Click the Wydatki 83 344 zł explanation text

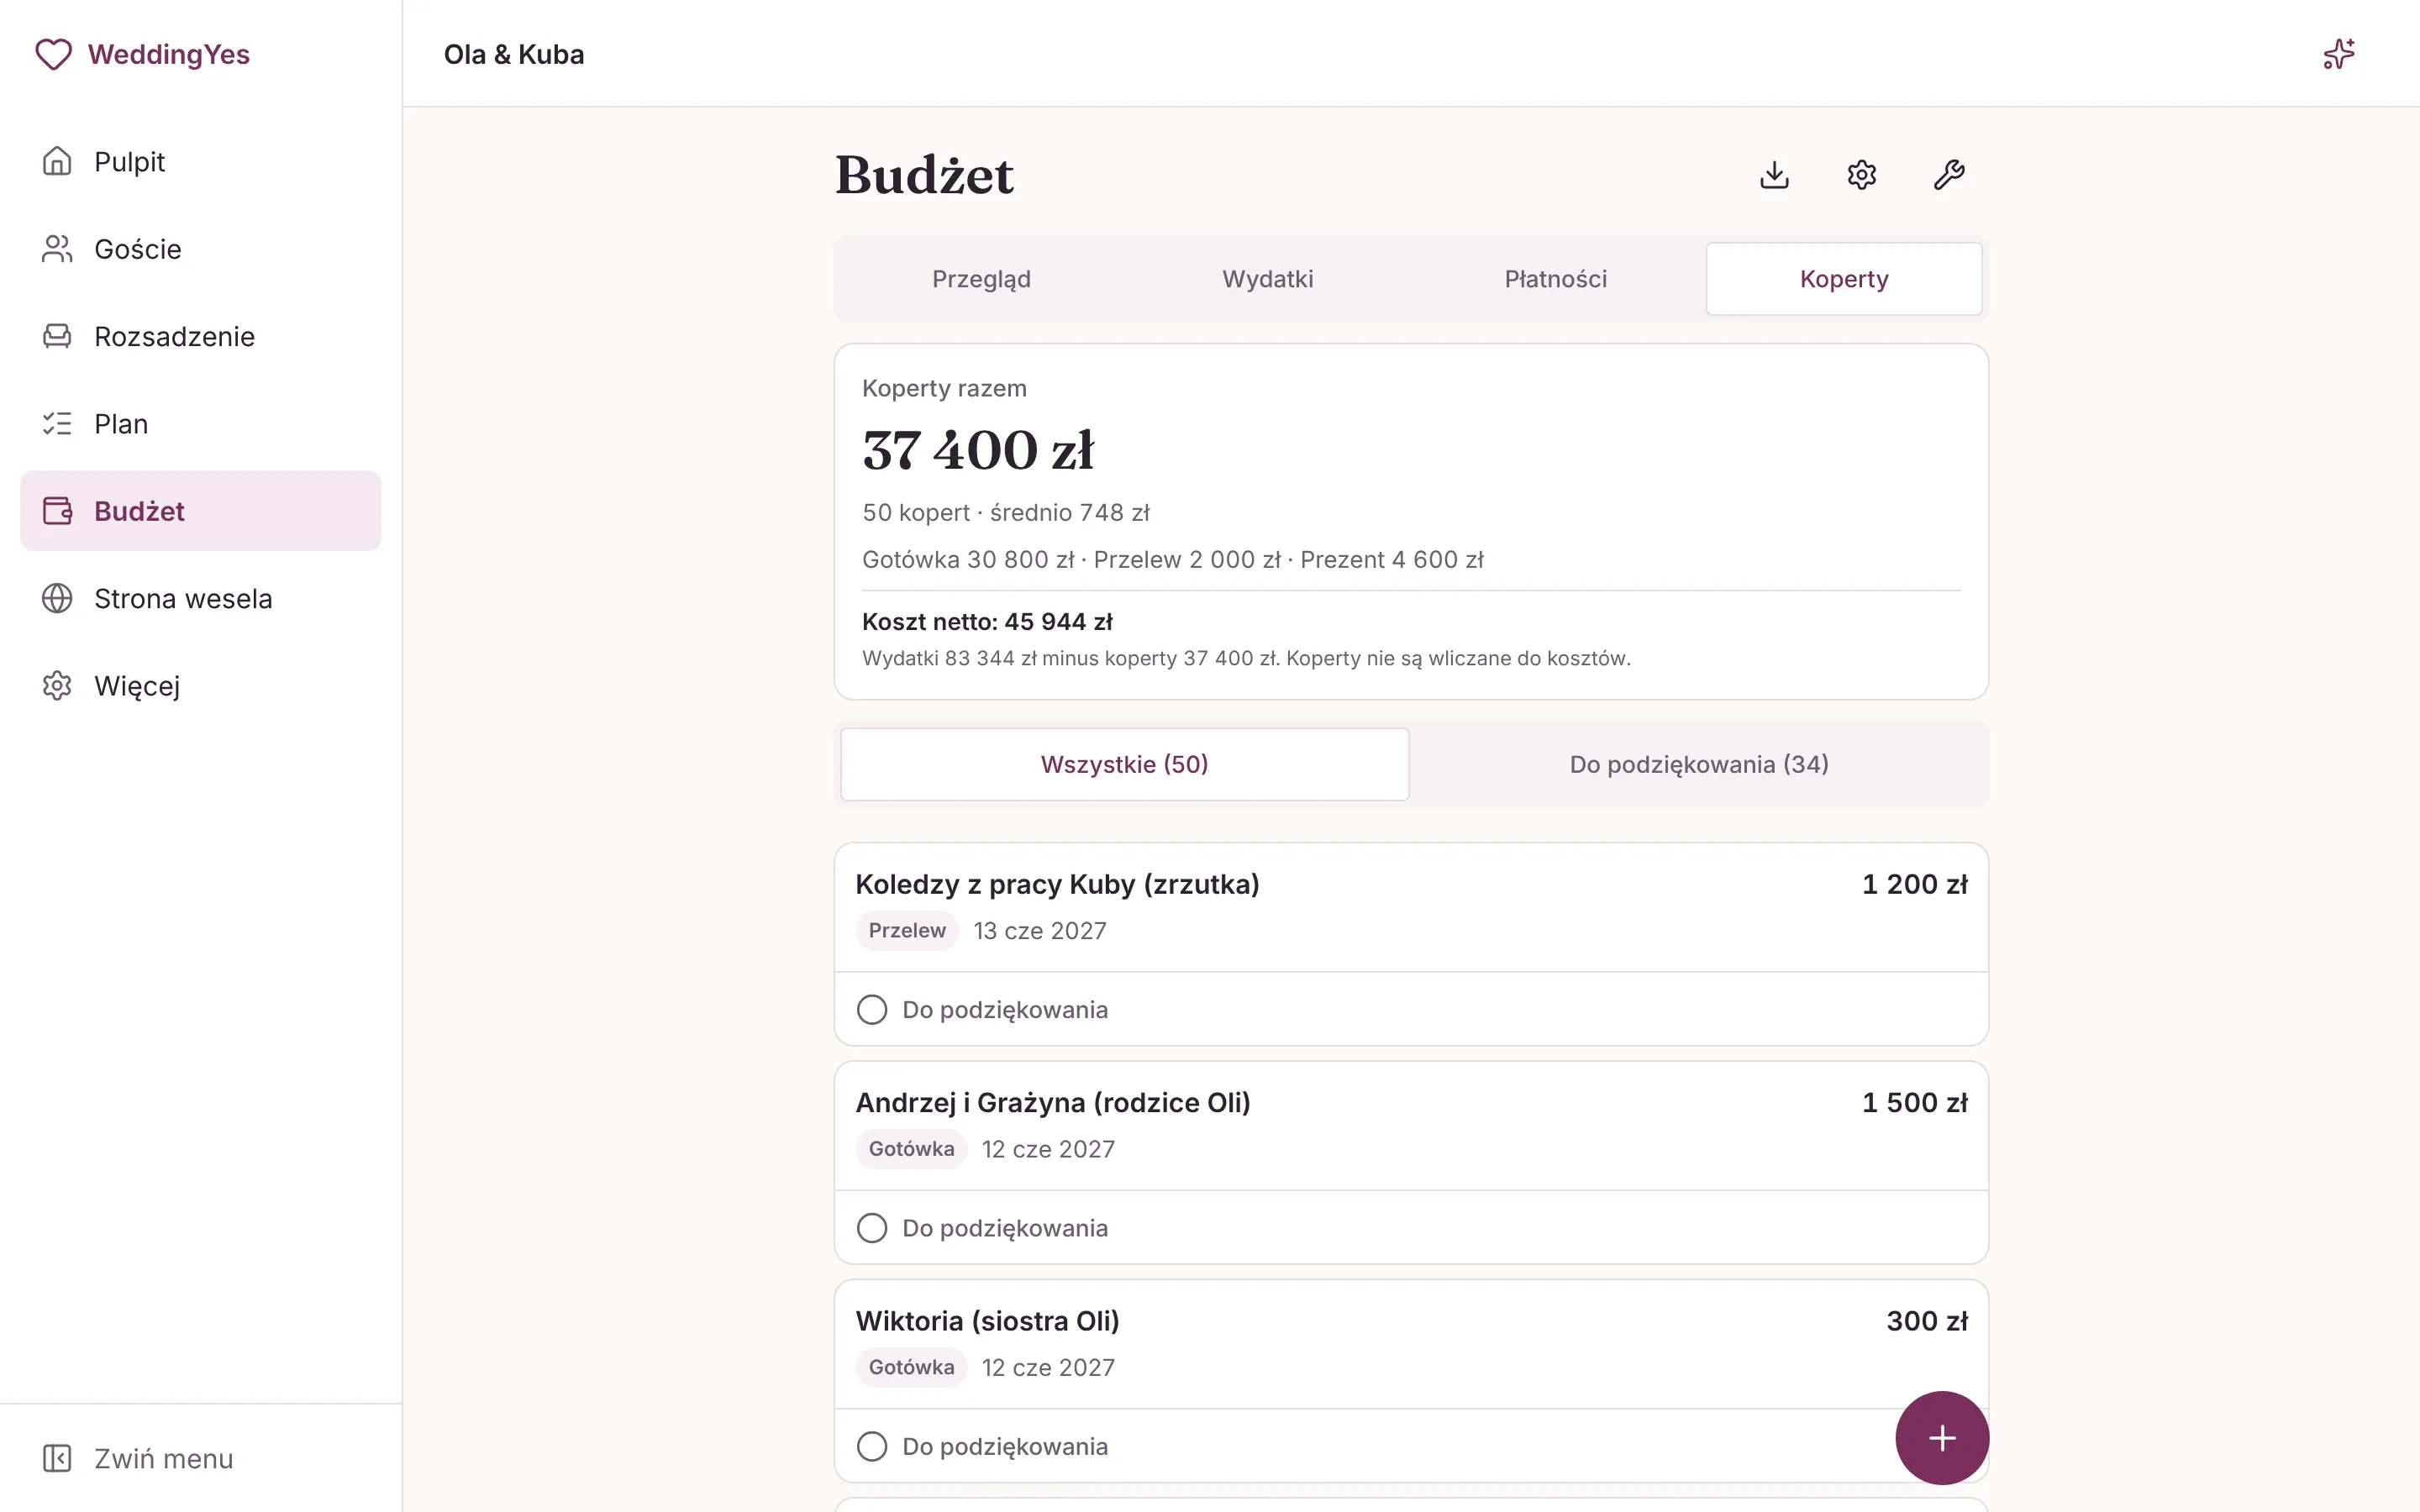(1246, 658)
